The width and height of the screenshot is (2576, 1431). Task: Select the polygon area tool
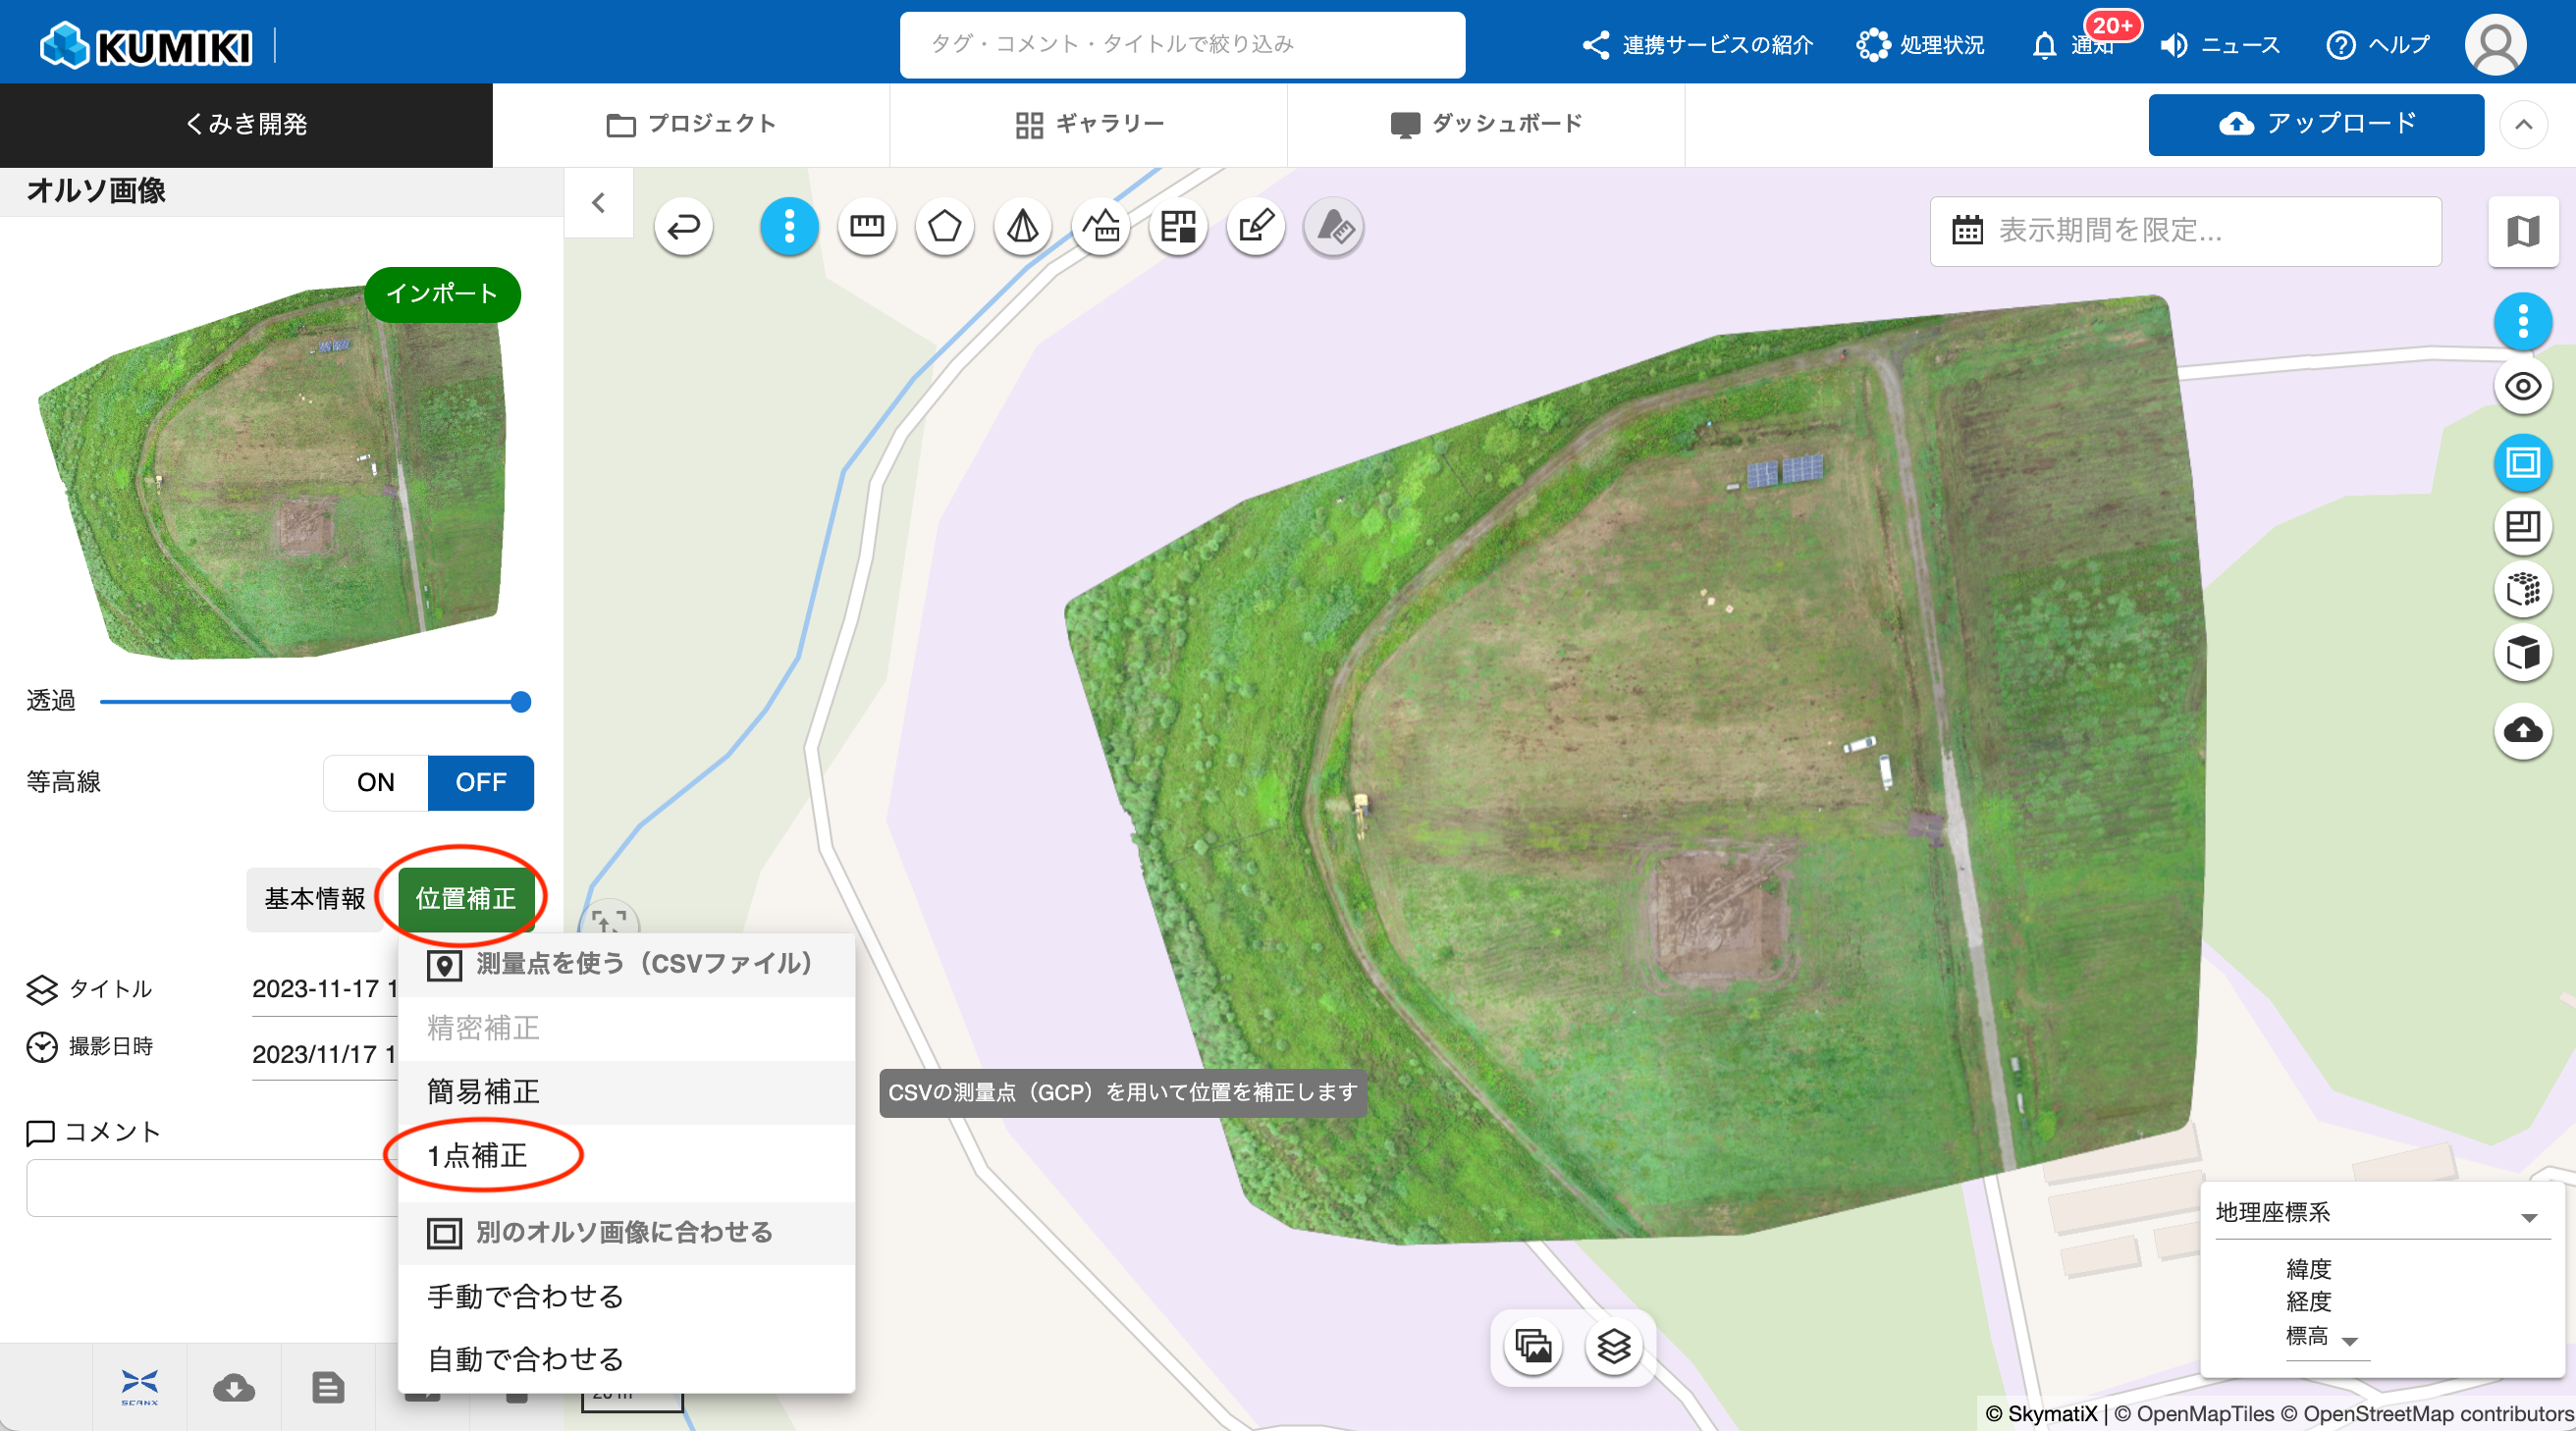point(944,227)
